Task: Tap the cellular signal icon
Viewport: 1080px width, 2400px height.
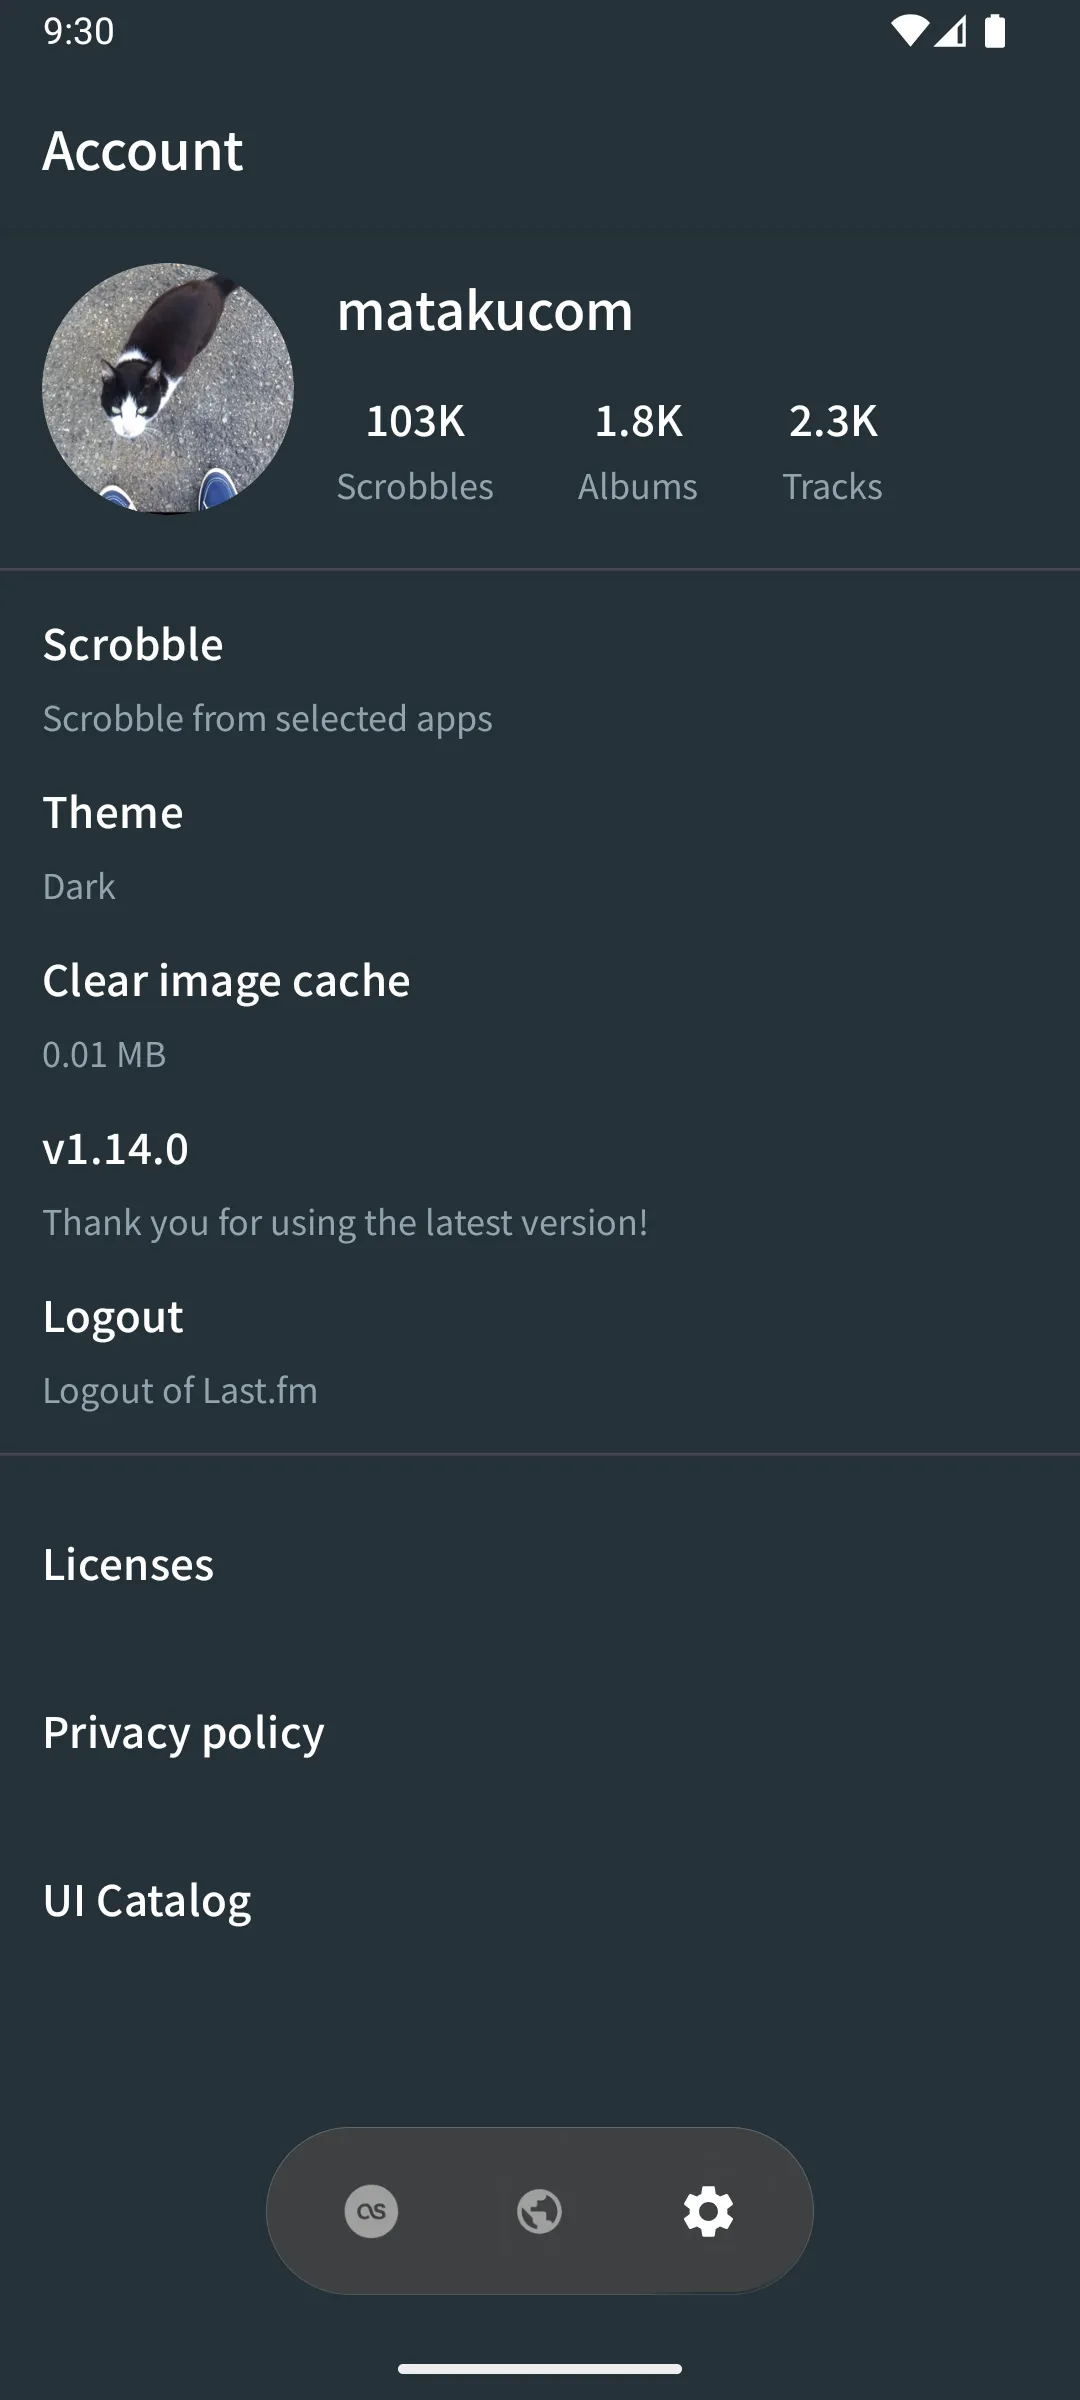Action: click(951, 32)
